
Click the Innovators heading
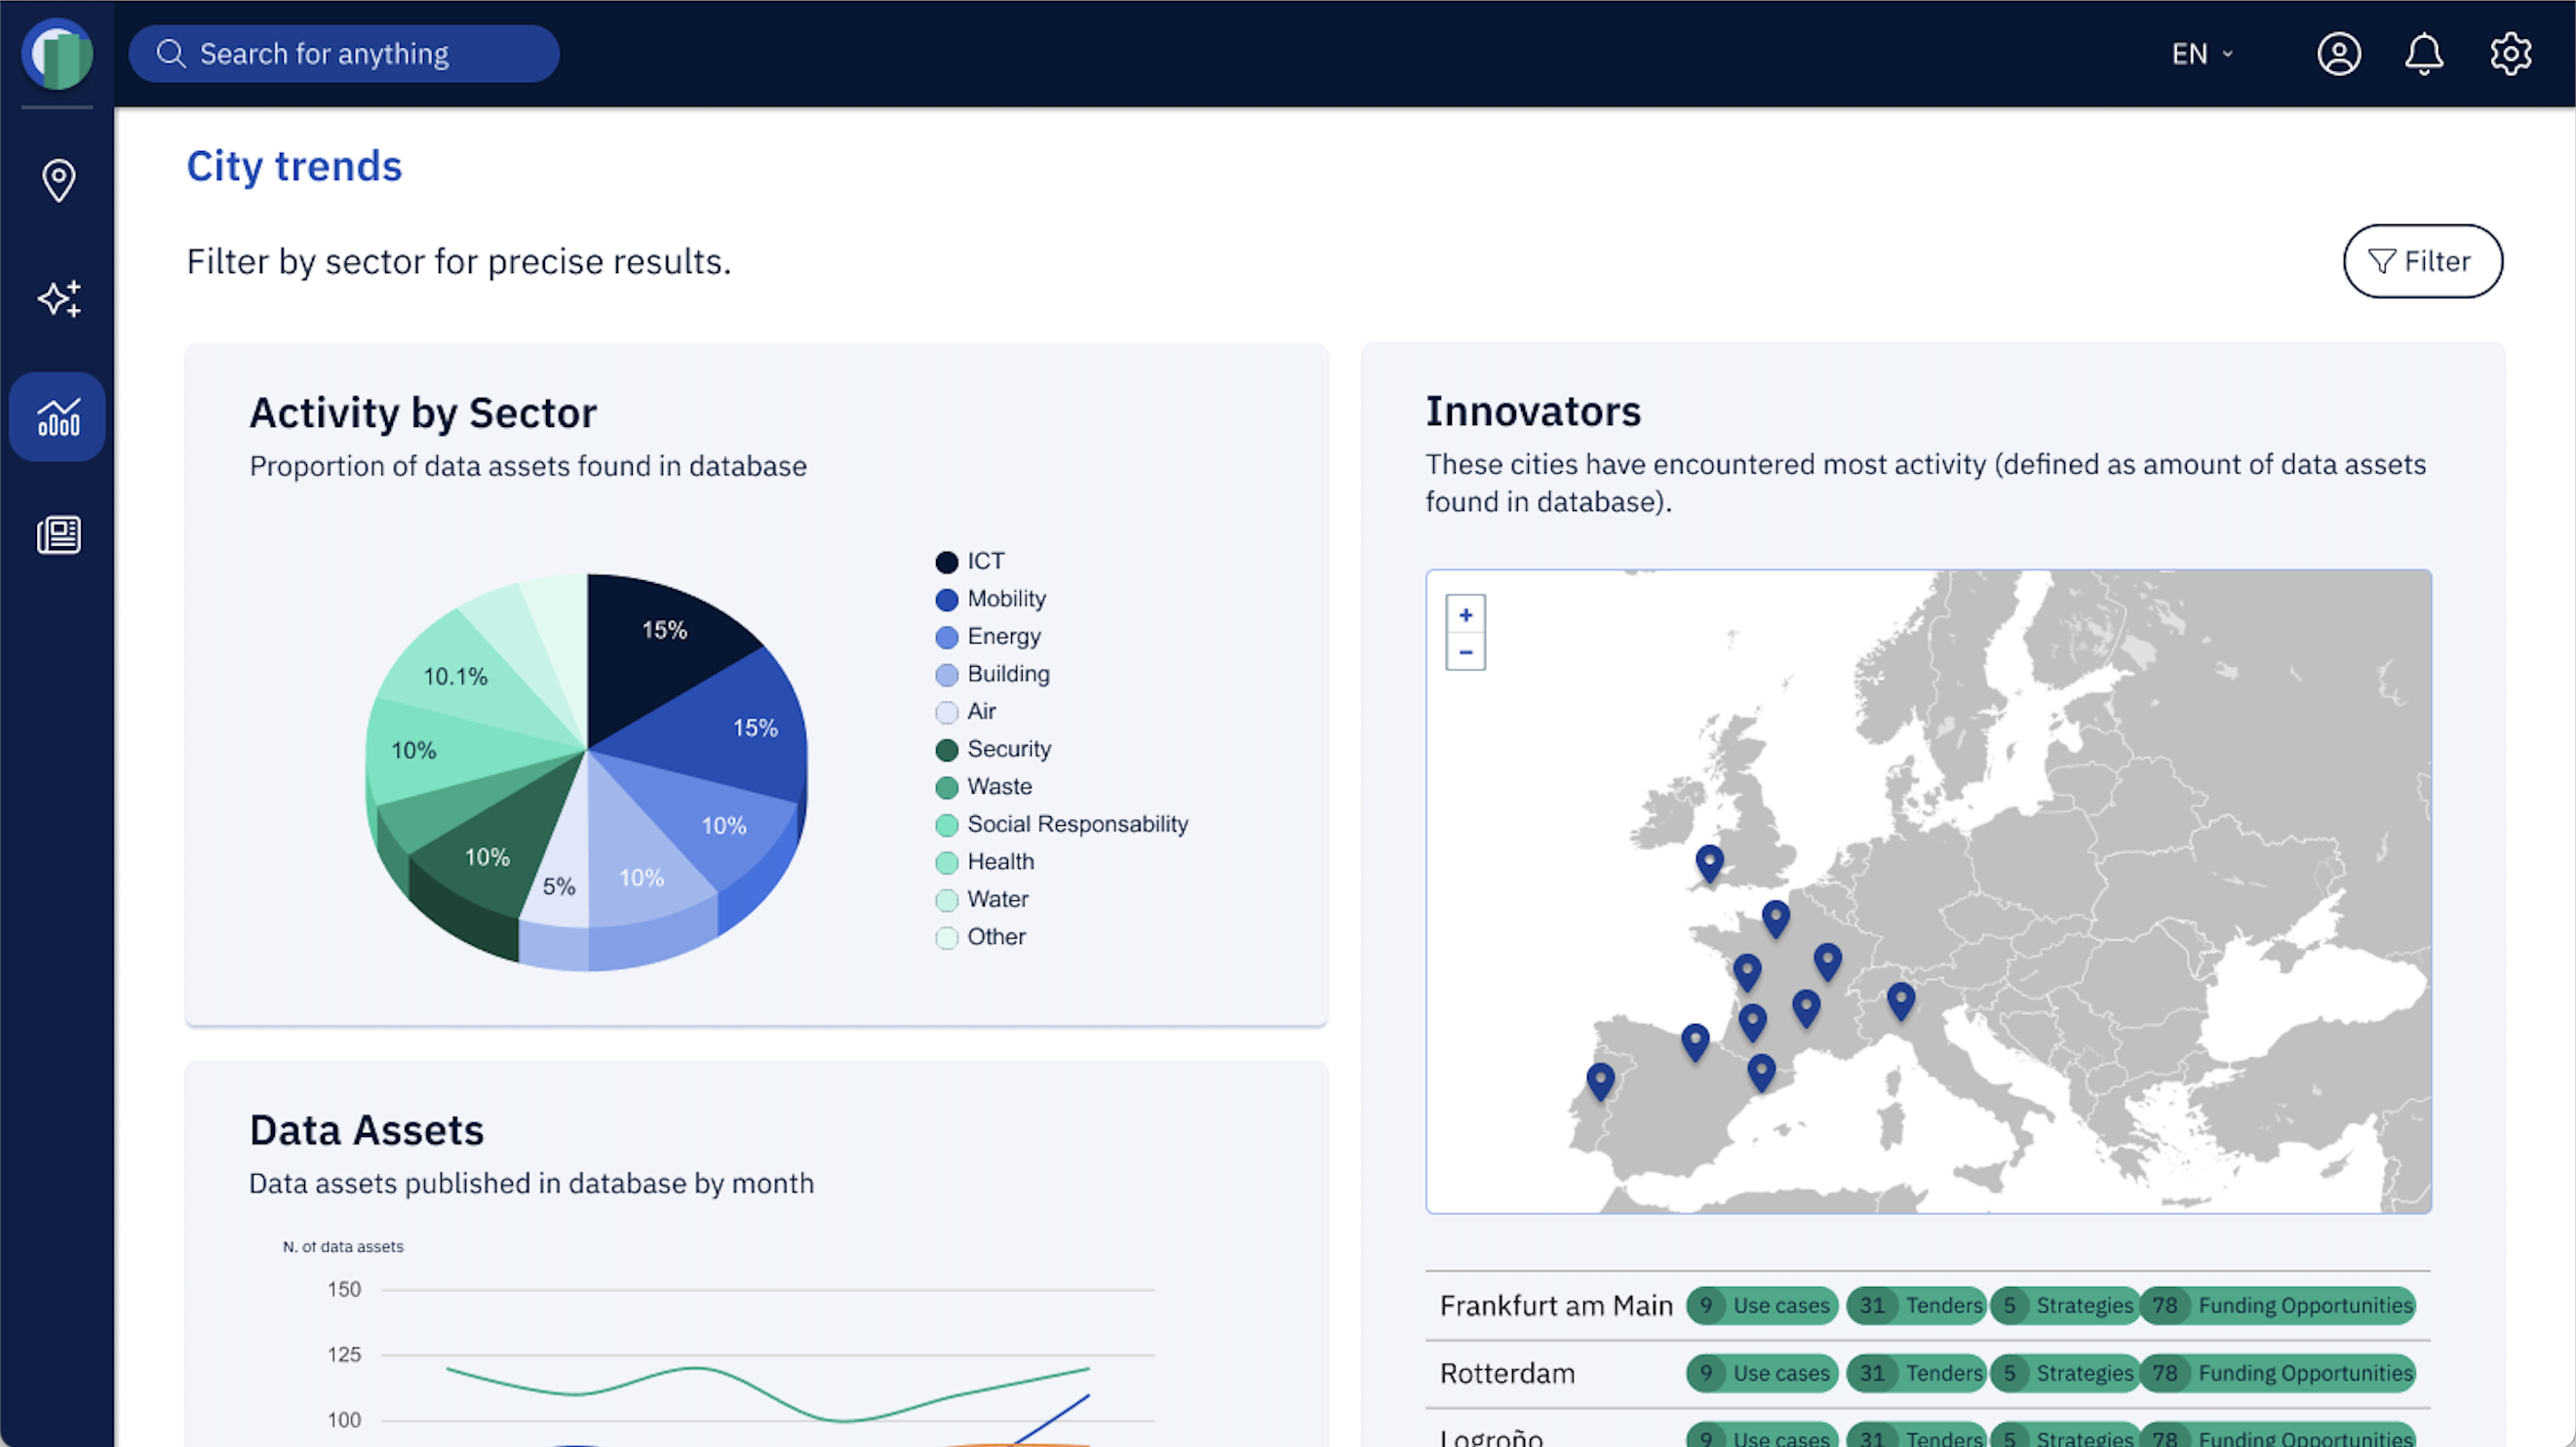tap(1533, 411)
